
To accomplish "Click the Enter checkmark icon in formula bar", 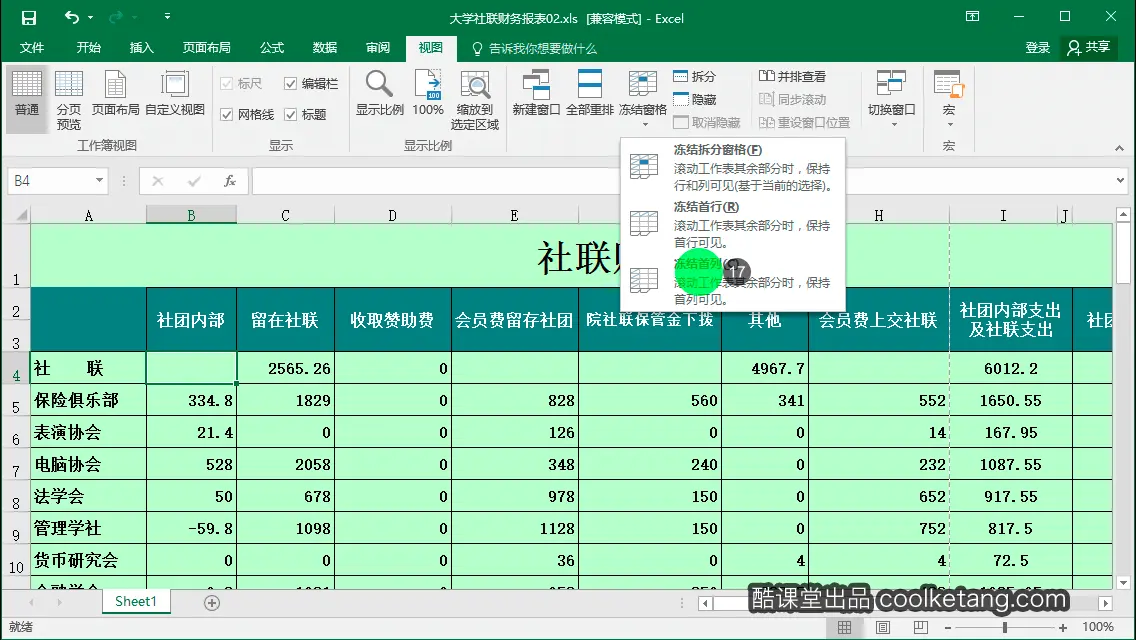I will pos(193,180).
